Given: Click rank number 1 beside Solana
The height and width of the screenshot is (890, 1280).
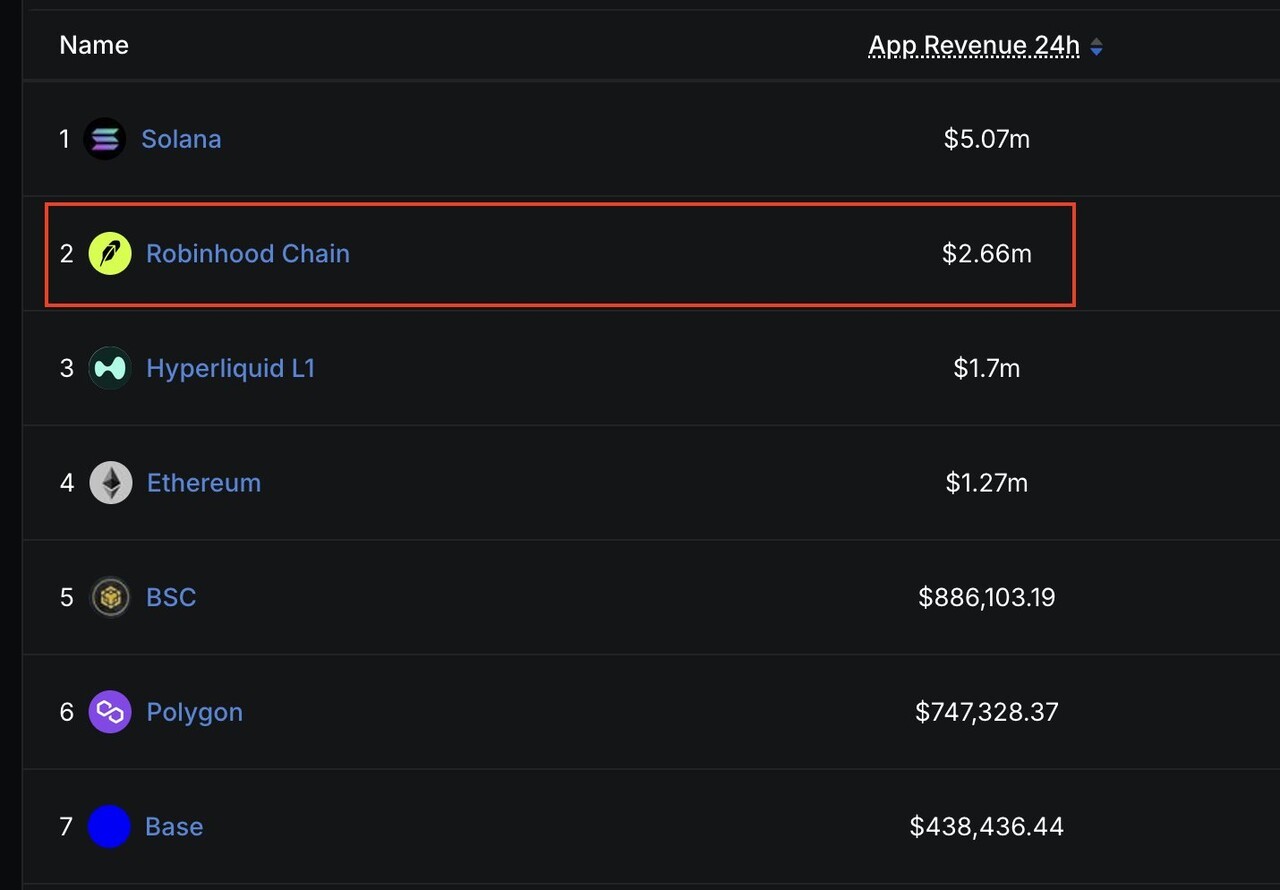Looking at the screenshot, I should pos(65,139).
